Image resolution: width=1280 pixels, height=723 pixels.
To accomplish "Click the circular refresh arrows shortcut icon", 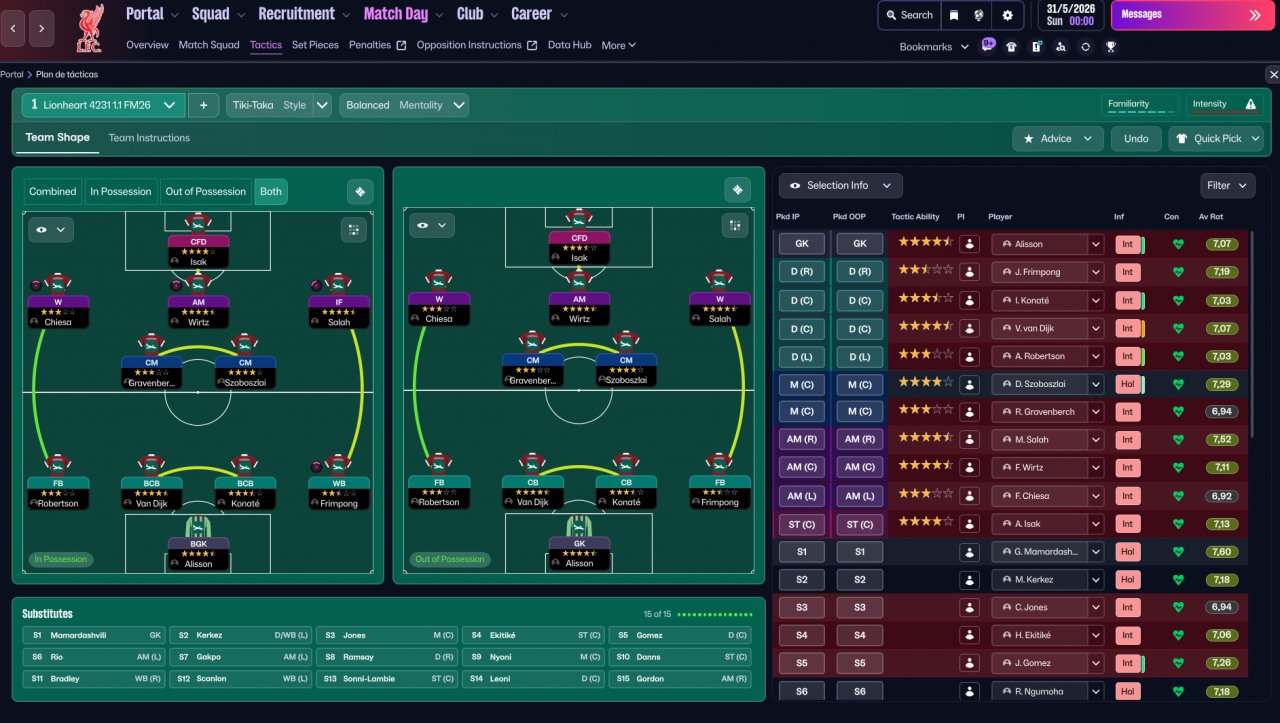I will point(1086,46).
